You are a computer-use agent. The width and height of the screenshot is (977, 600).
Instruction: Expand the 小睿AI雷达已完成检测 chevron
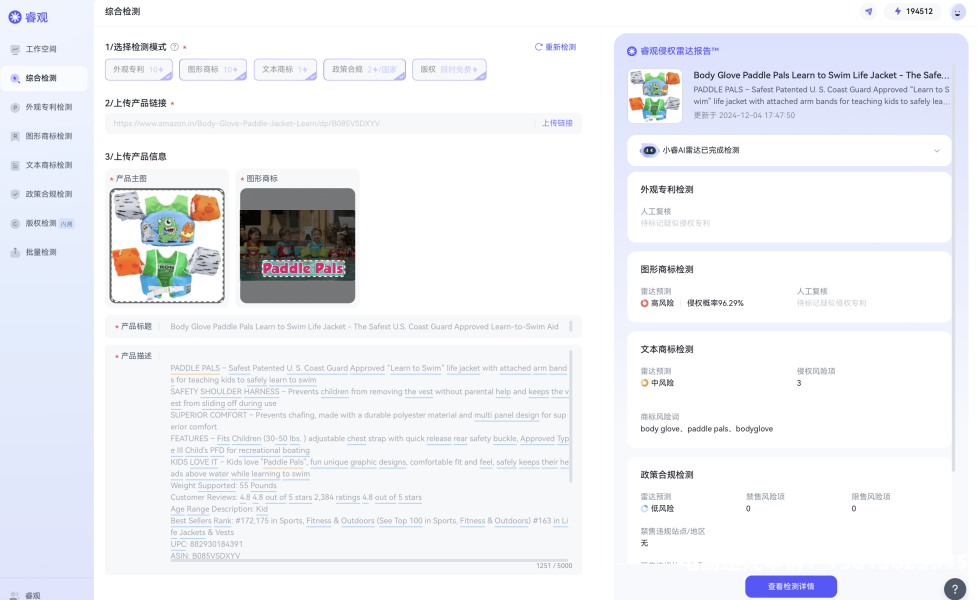coord(936,151)
